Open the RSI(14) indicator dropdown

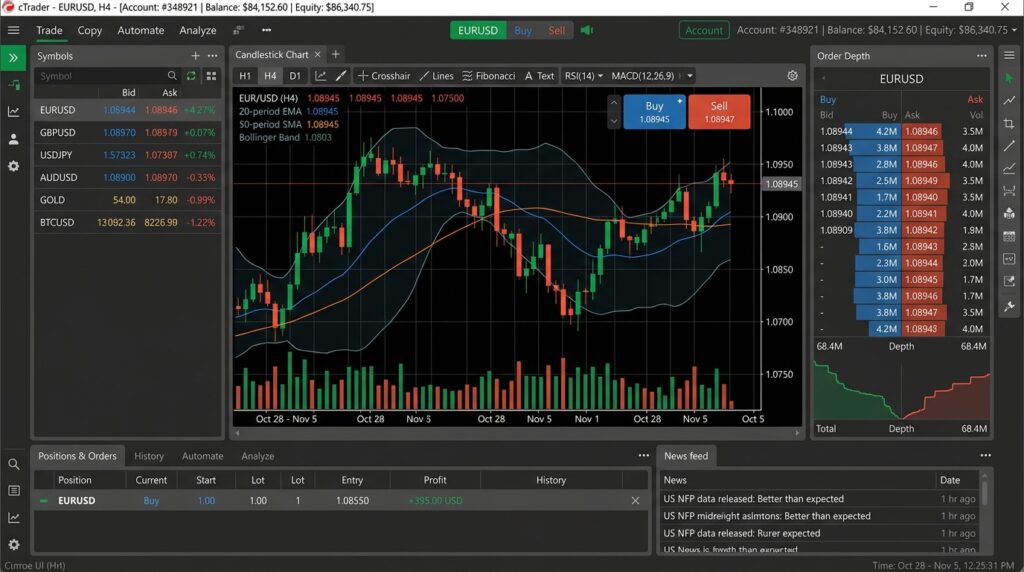click(x=584, y=76)
